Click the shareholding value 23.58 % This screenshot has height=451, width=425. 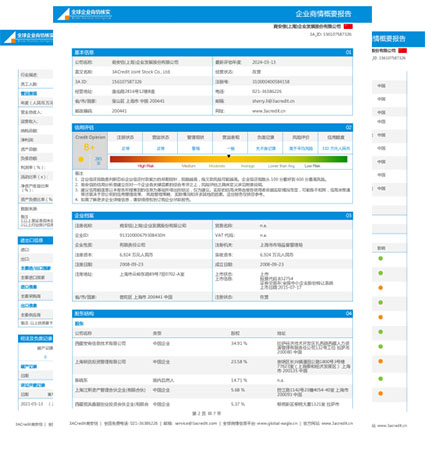pyautogui.click(x=239, y=362)
